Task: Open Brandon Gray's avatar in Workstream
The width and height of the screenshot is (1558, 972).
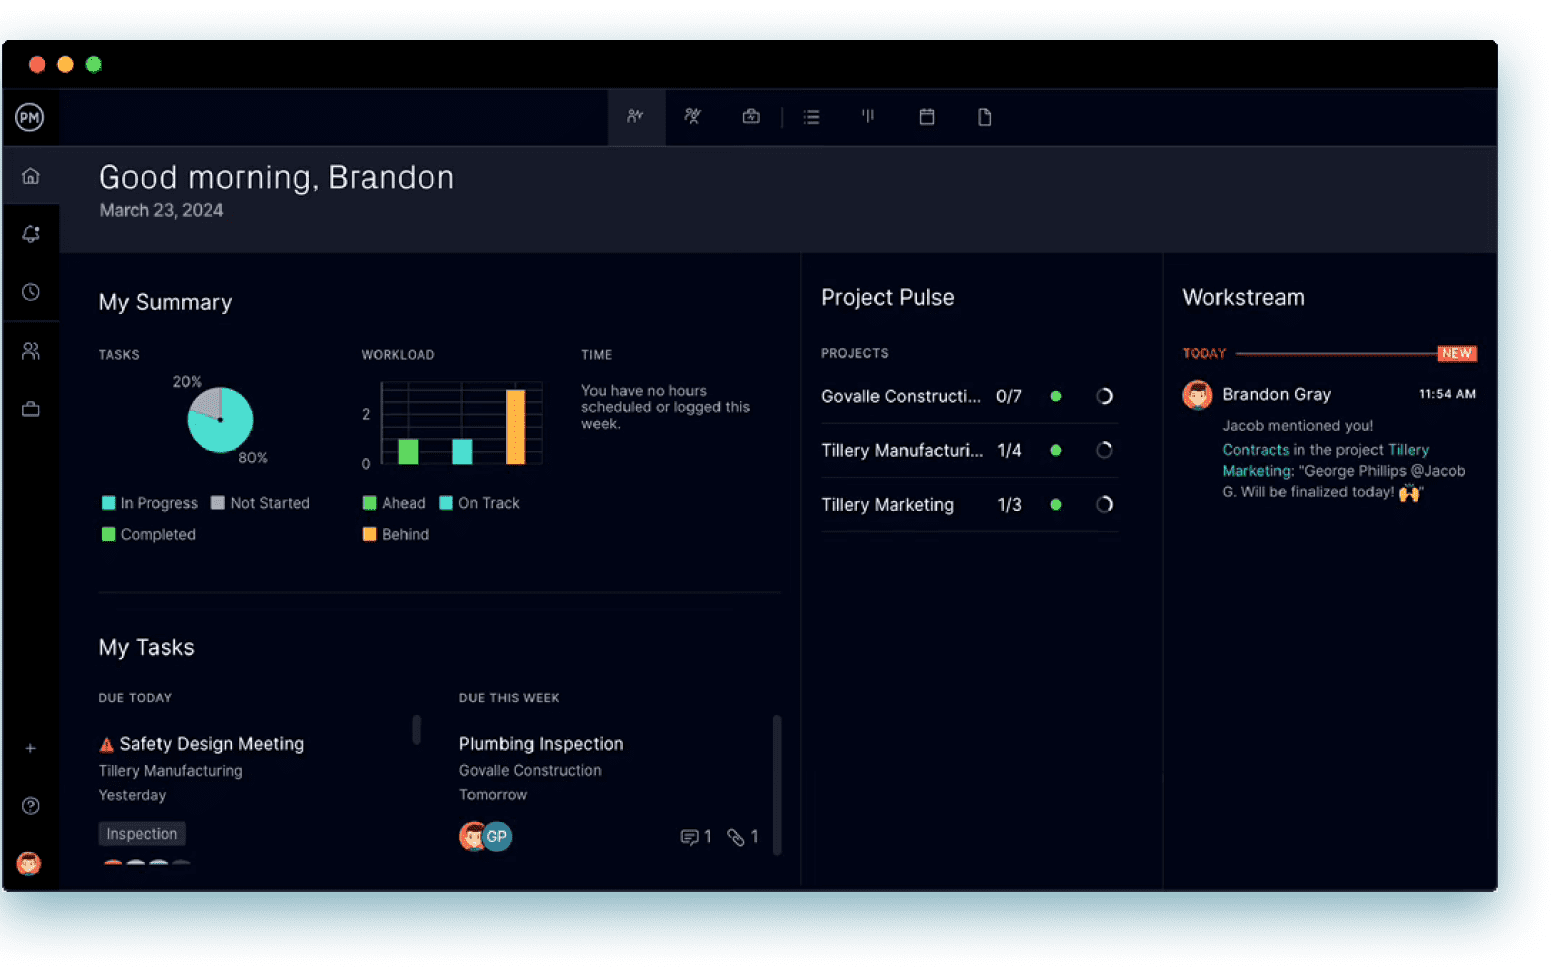Action: coord(1197,394)
